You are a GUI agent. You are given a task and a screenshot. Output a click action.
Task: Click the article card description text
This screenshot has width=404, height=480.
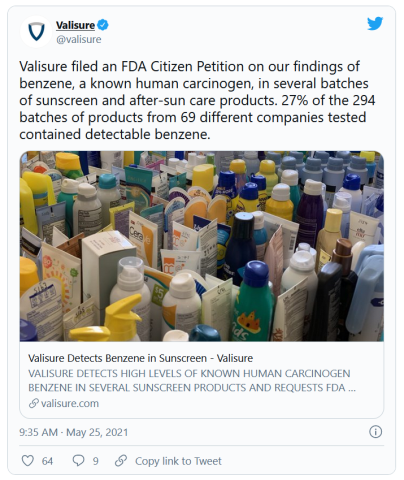tap(192, 380)
